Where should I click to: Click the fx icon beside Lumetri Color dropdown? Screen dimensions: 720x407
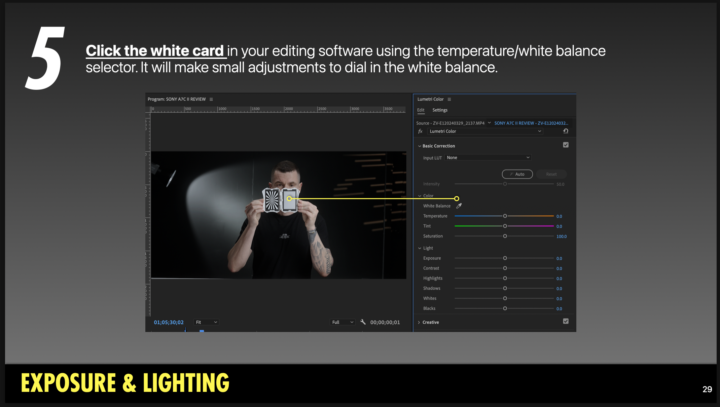pos(420,131)
